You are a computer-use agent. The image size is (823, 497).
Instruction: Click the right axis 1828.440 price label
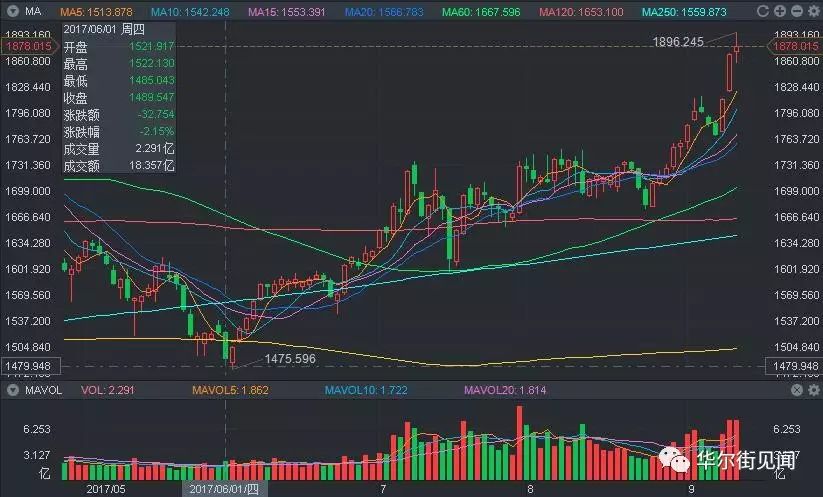tap(796, 87)
